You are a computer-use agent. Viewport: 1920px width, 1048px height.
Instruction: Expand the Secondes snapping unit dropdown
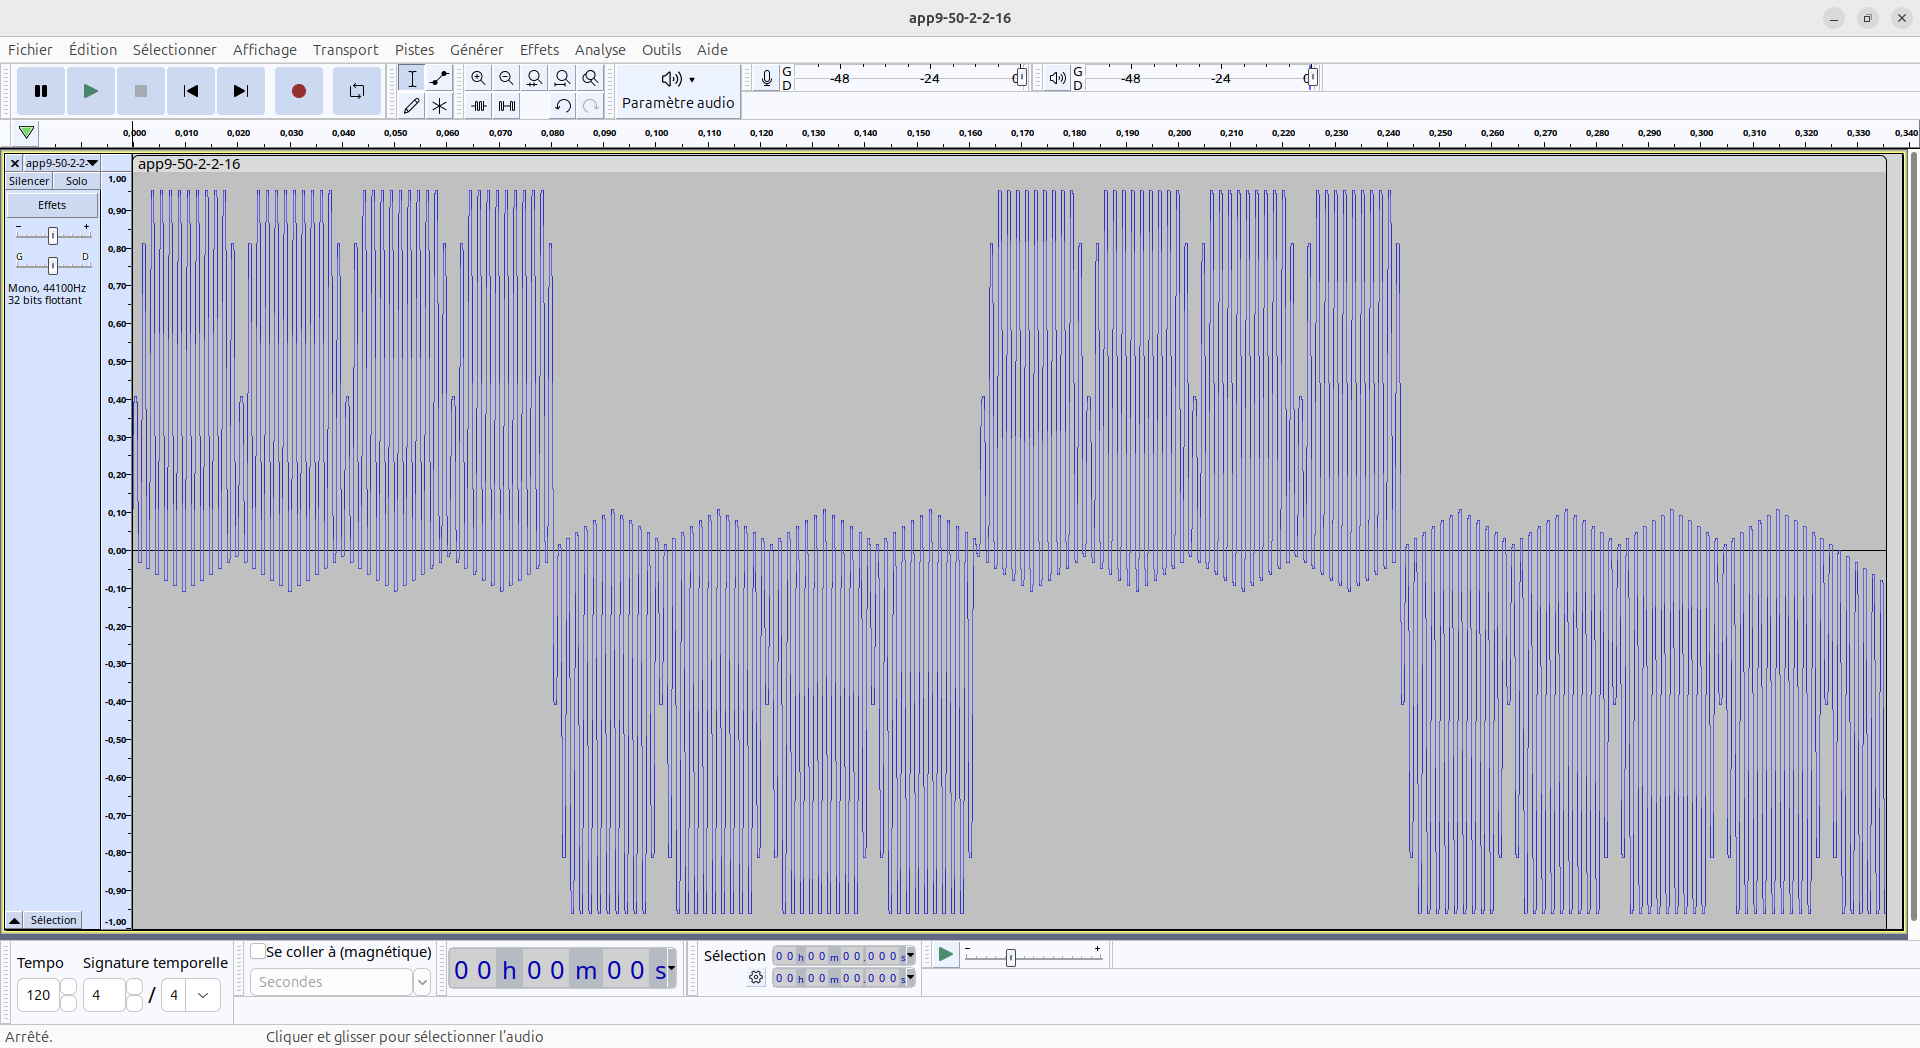click(x=422, y=982)
